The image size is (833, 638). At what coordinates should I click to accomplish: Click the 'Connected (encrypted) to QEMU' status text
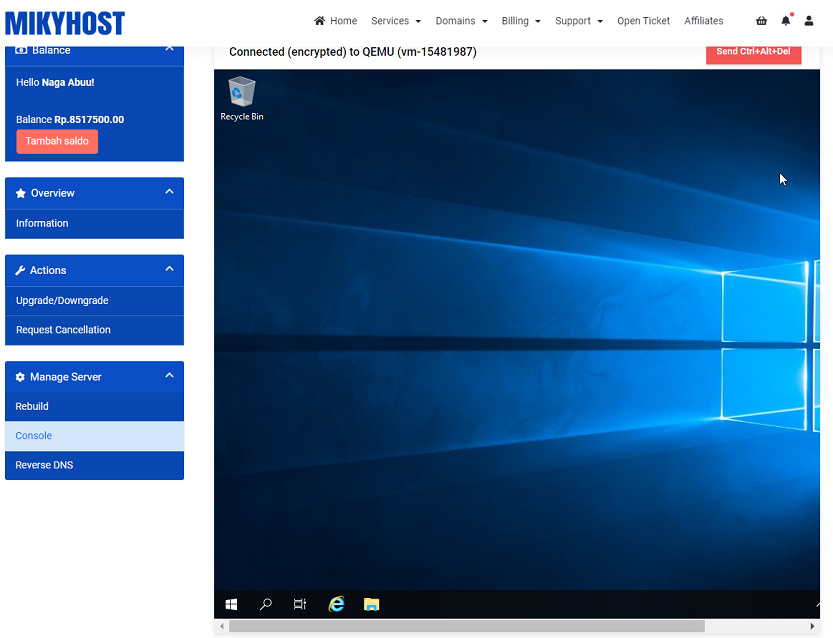click(353, 52)
